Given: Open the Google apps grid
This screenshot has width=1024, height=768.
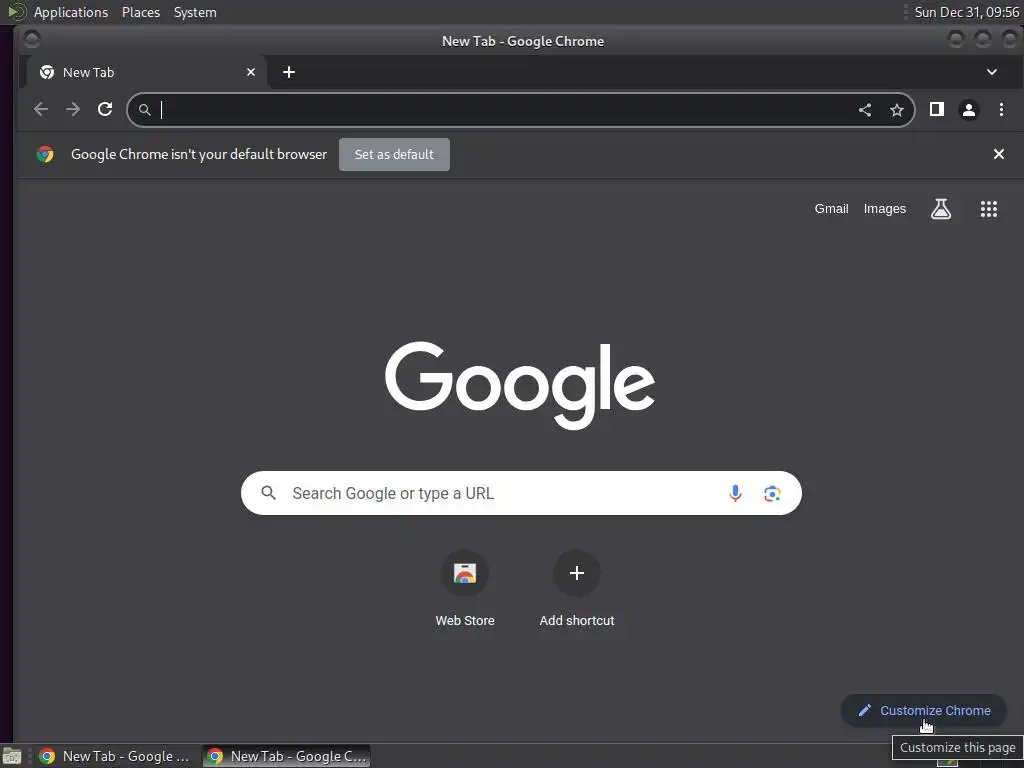Looking at the screenshot, I should point(989,209).
